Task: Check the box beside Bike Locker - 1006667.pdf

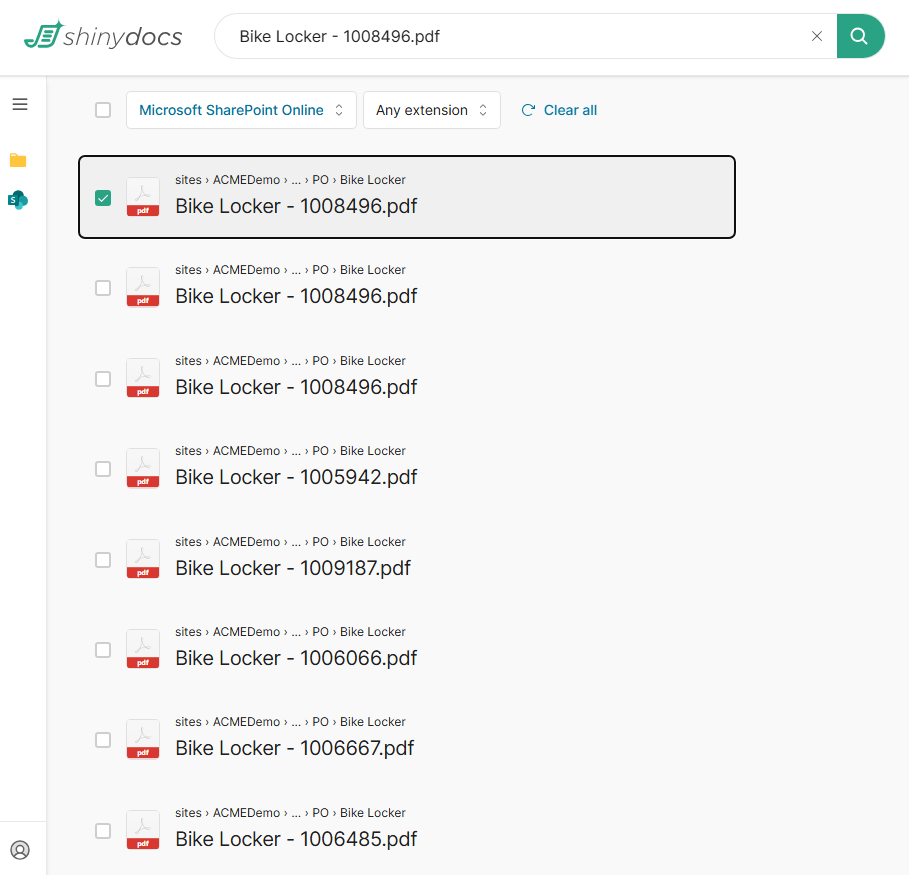Action: click(103, 740)
